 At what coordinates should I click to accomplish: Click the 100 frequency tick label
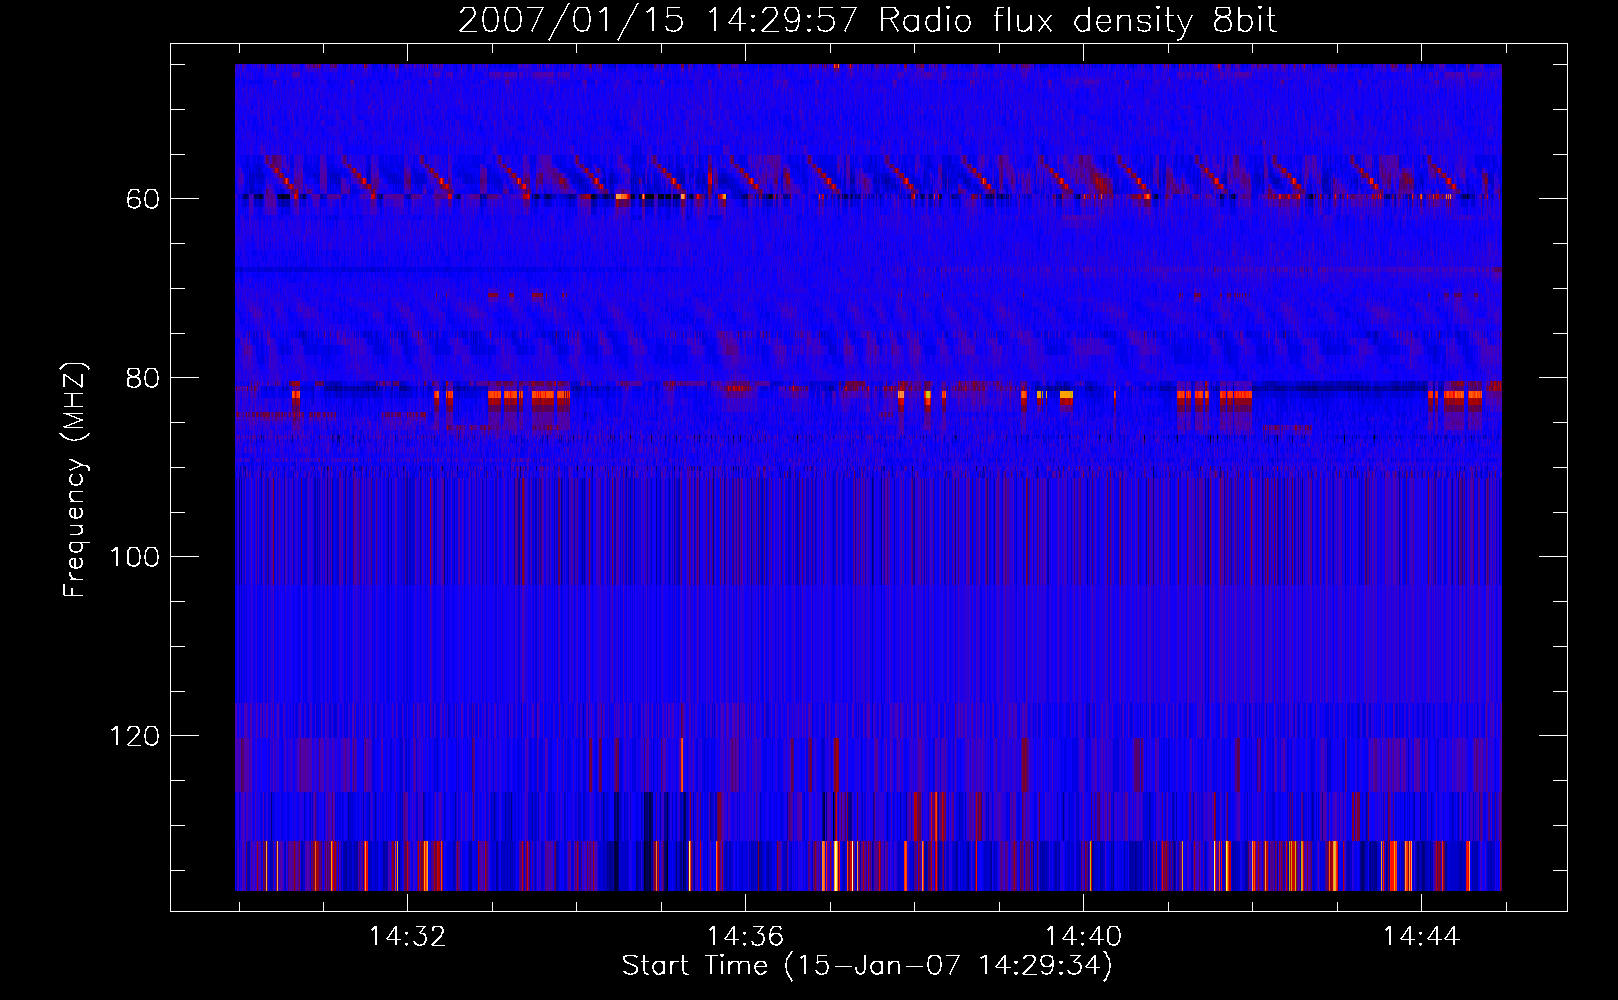tap(134, 557)
